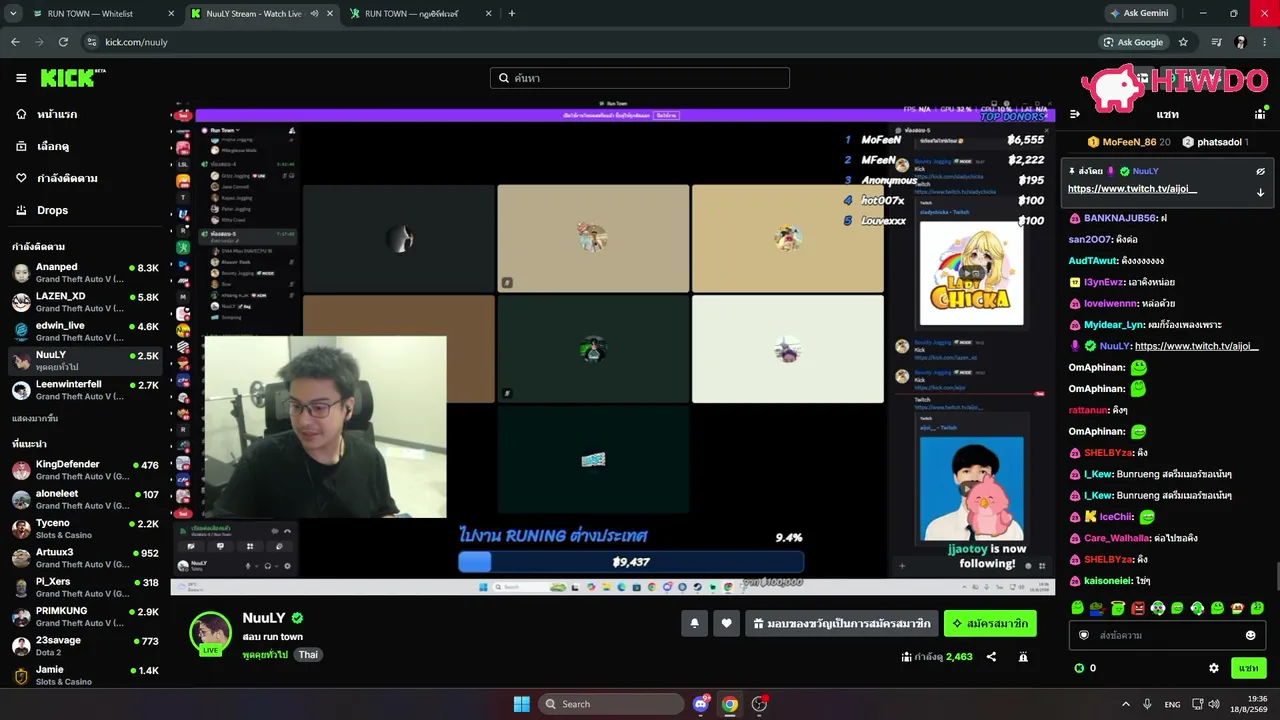This screenshot has width=1280, height=720.
Task: Pick the halo green emote
Action: click(x=1117, y=608)
